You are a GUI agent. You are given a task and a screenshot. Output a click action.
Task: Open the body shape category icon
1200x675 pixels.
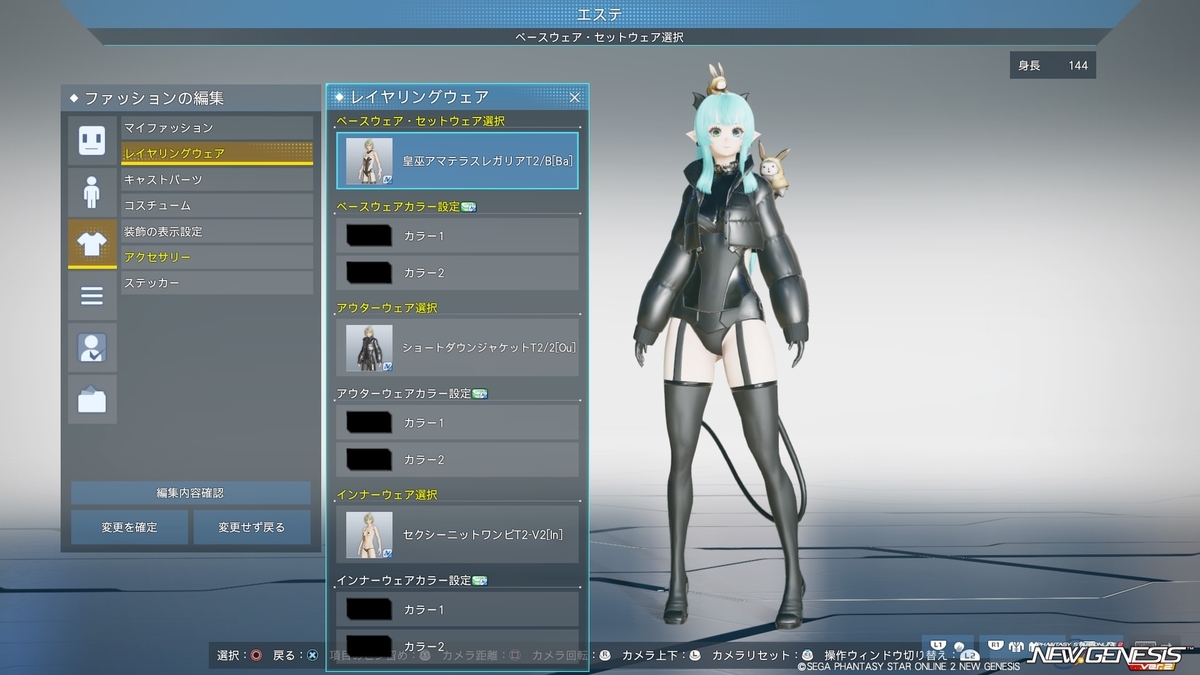(92, 192)
